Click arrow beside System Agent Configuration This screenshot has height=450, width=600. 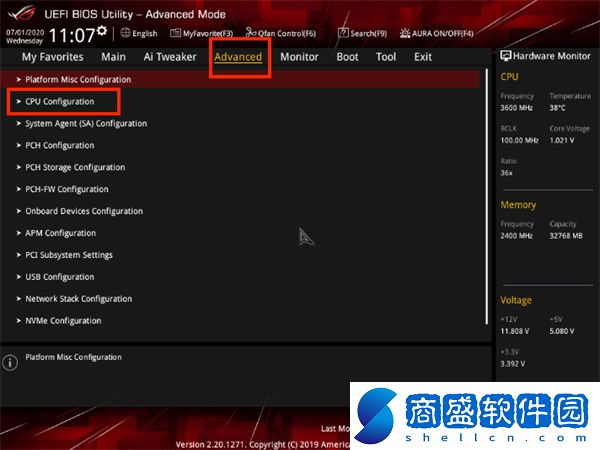[18, 124]
